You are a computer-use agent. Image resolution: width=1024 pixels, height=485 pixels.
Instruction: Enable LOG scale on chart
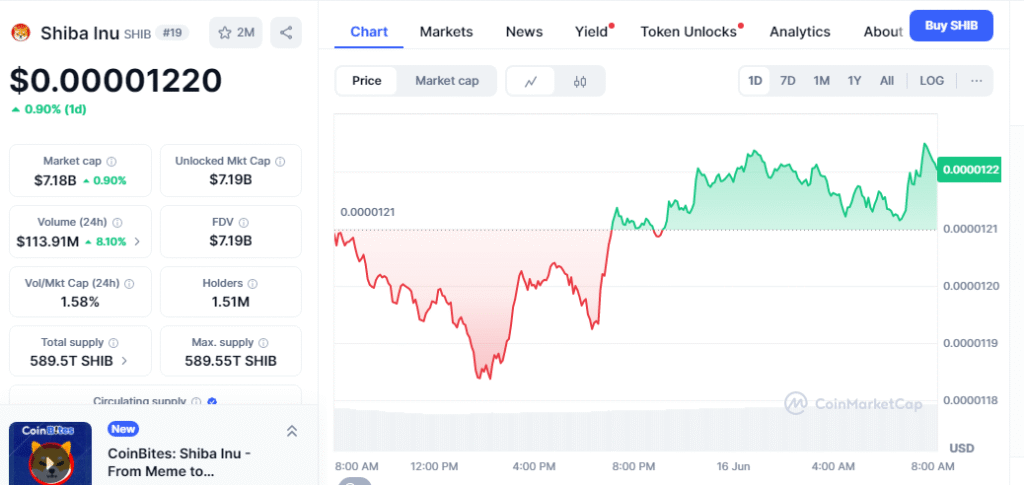(931, 81)
